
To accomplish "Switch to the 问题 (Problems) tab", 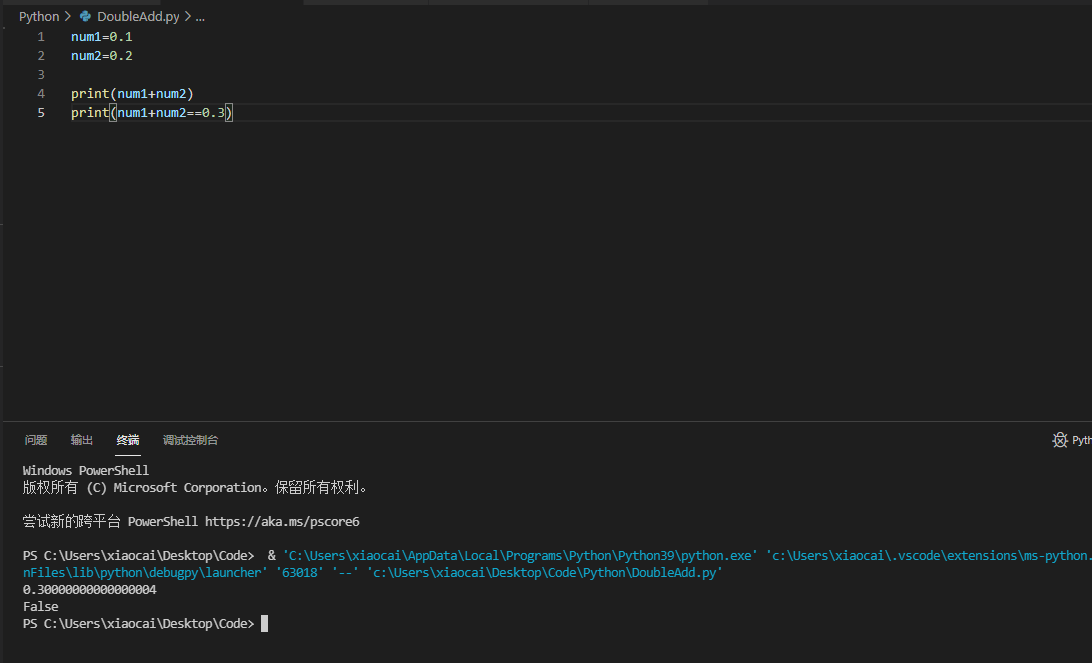I will tap(36, 440).
